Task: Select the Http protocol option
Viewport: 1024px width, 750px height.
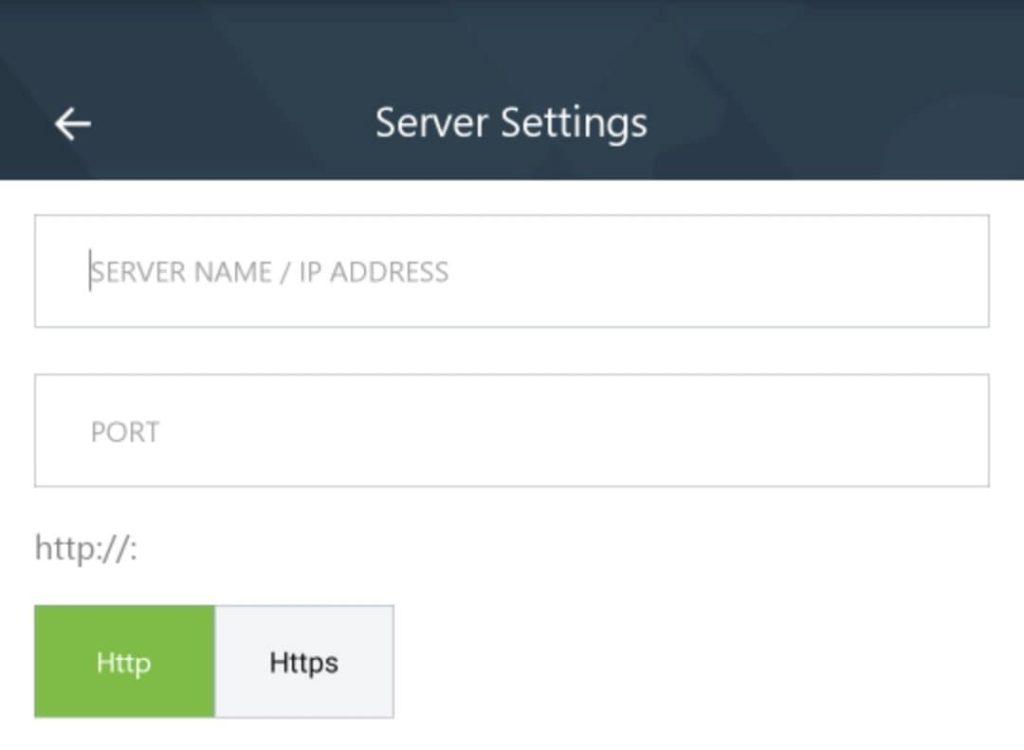Action: (124, 662)
